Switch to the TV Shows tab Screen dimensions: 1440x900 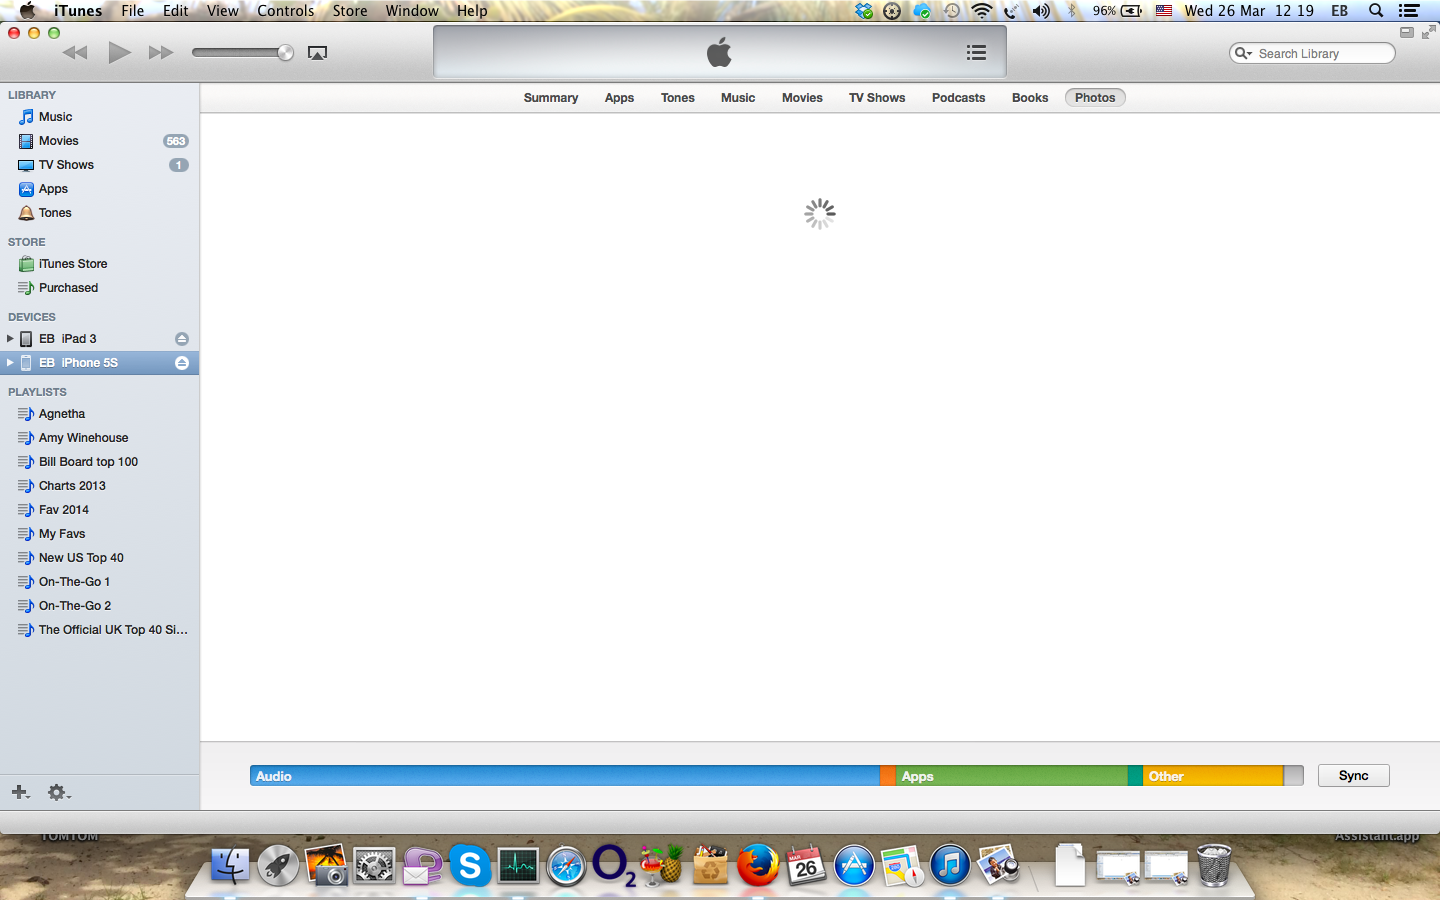click(877, 98)
